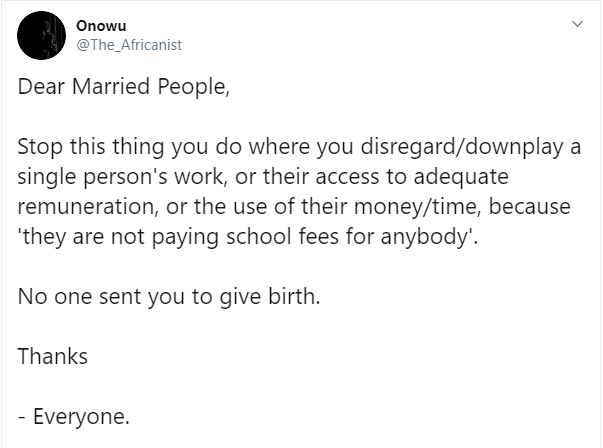Click the line beginning "single person's work"
603x448 pixels.
pos(263,177)
